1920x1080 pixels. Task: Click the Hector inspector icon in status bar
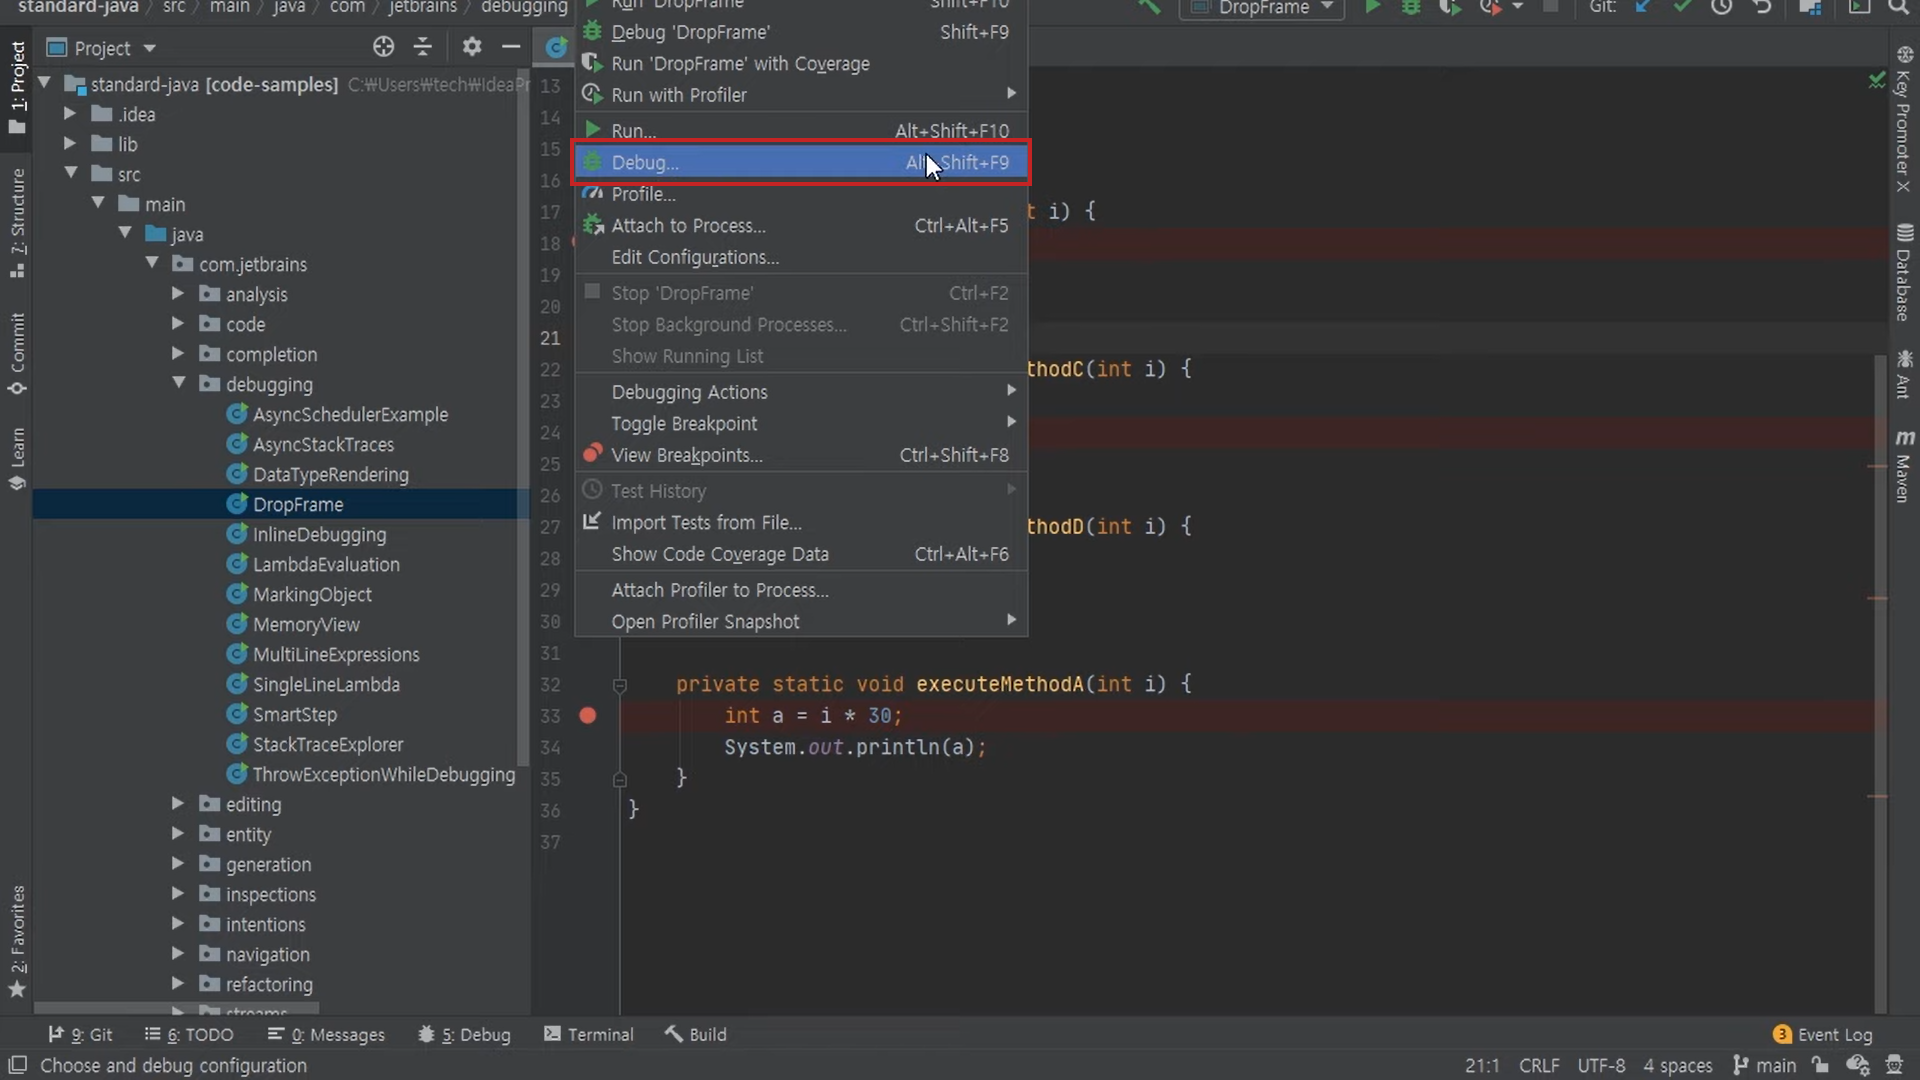coord(1858,1066)
